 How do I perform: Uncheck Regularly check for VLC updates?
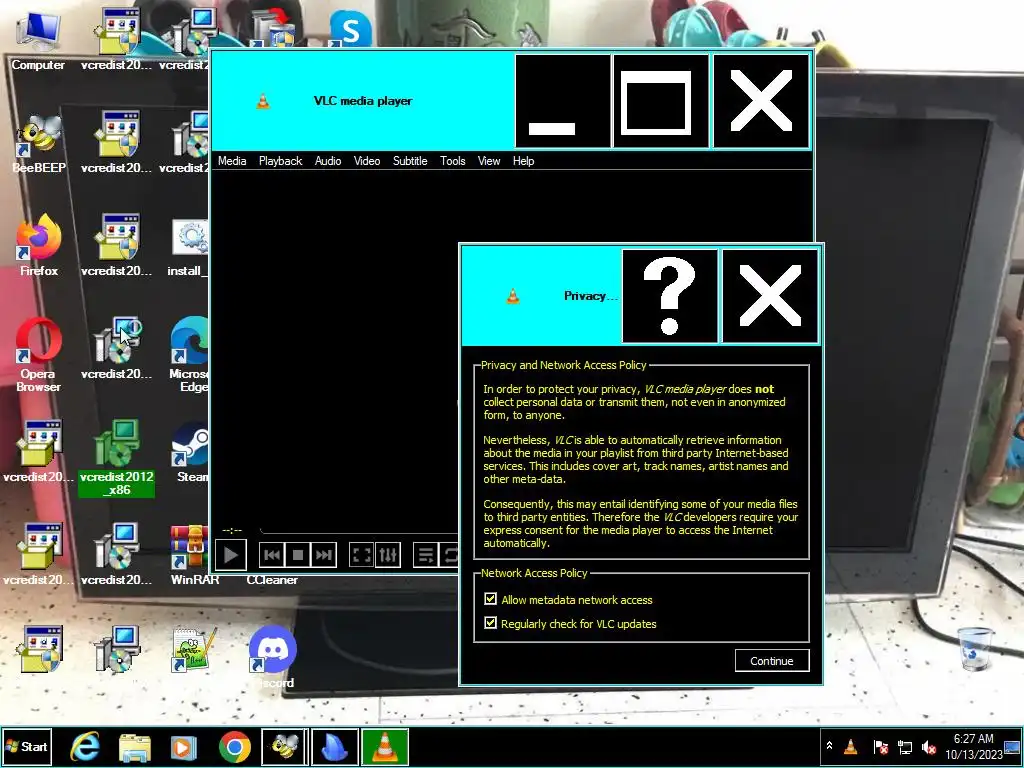pos(490,623)
